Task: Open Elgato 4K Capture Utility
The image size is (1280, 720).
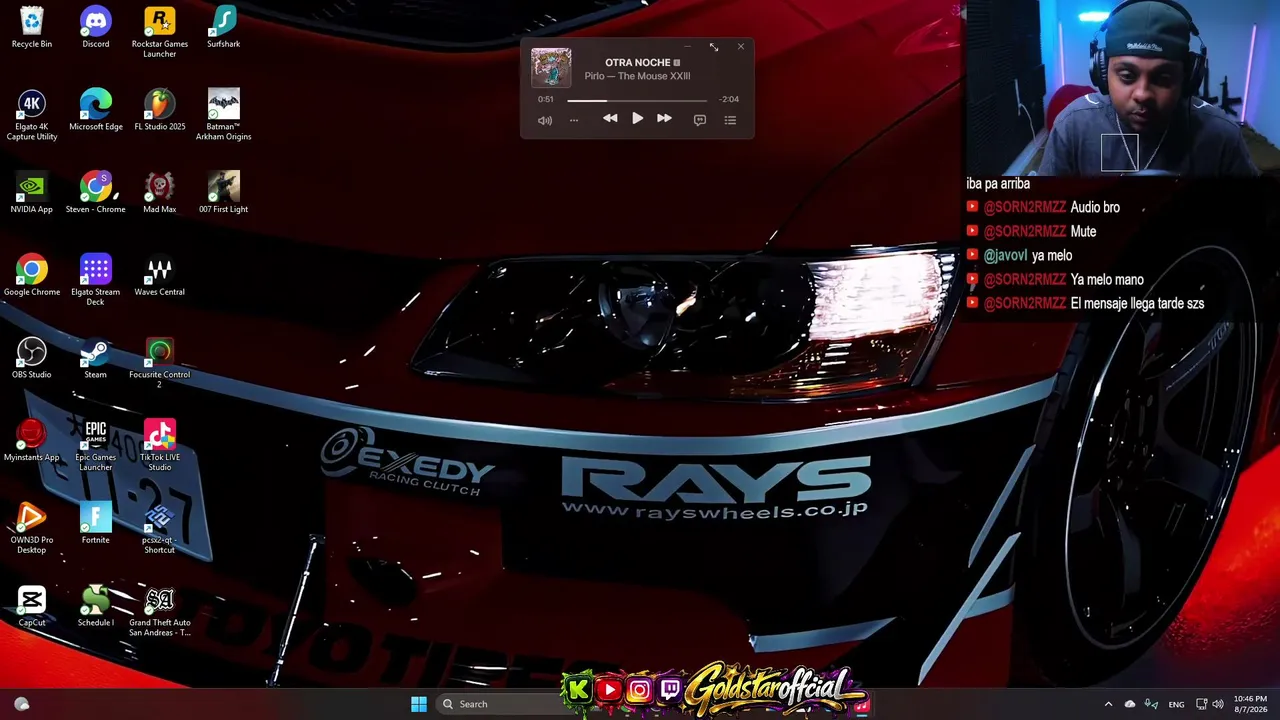Action: coord(32,115)
